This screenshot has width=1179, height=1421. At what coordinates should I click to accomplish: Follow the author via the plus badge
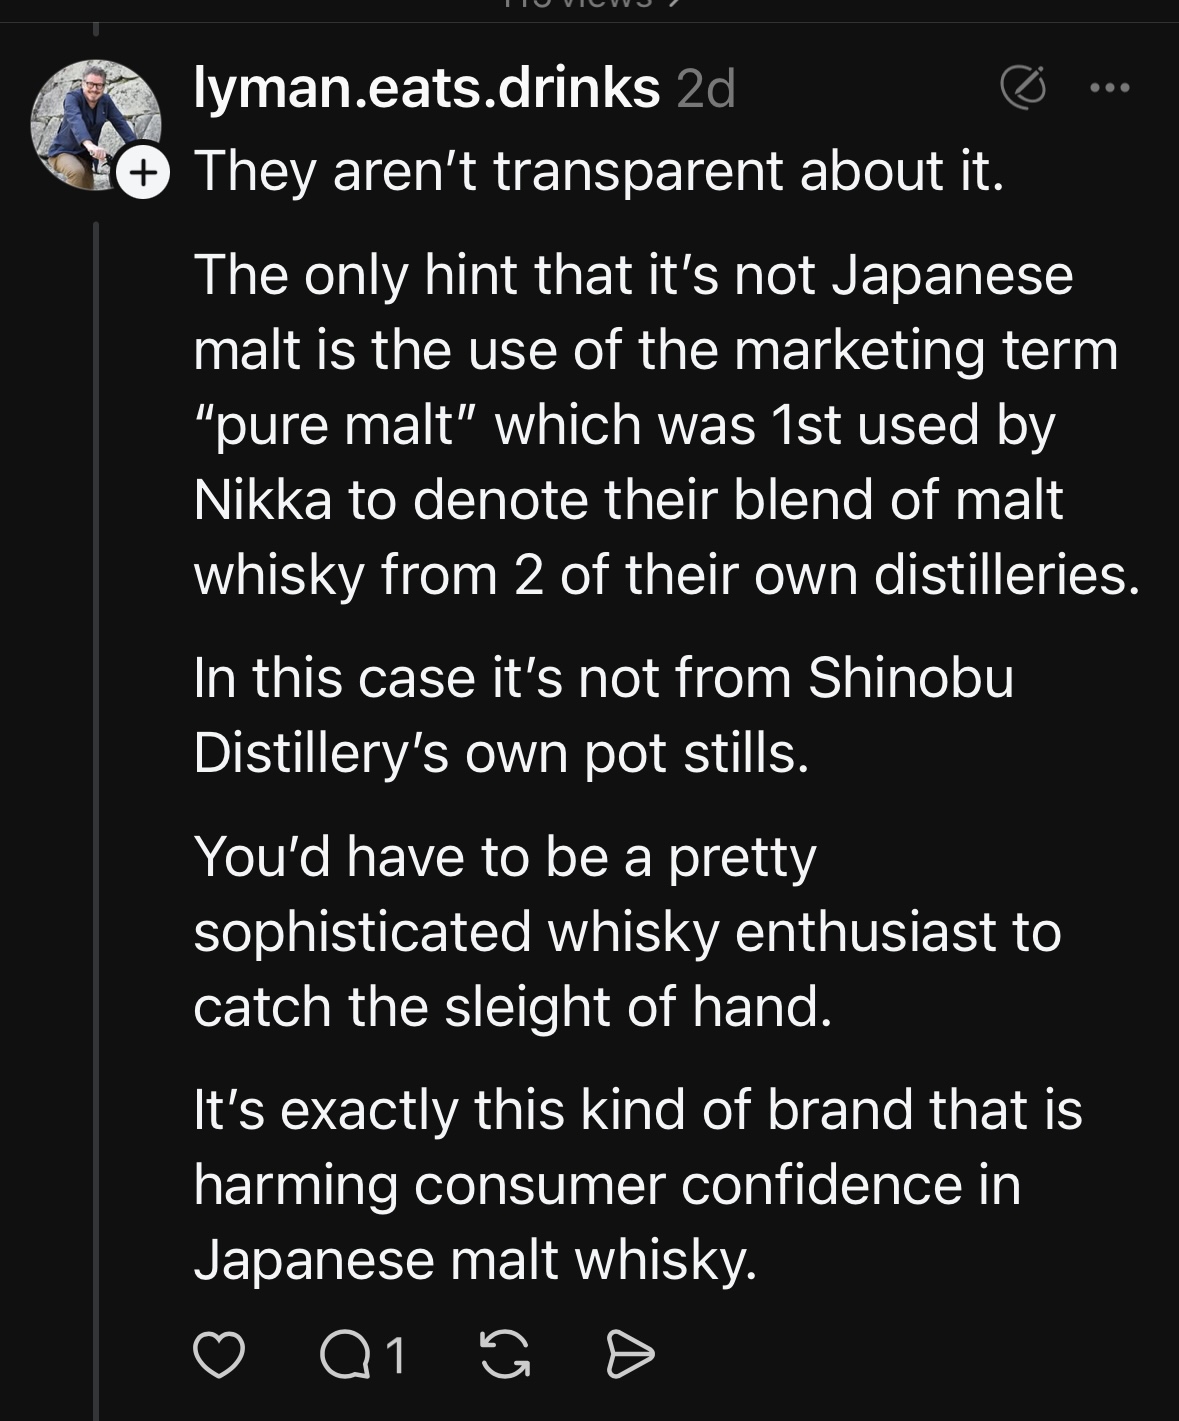pyautogui.click(x=143, y=174)
